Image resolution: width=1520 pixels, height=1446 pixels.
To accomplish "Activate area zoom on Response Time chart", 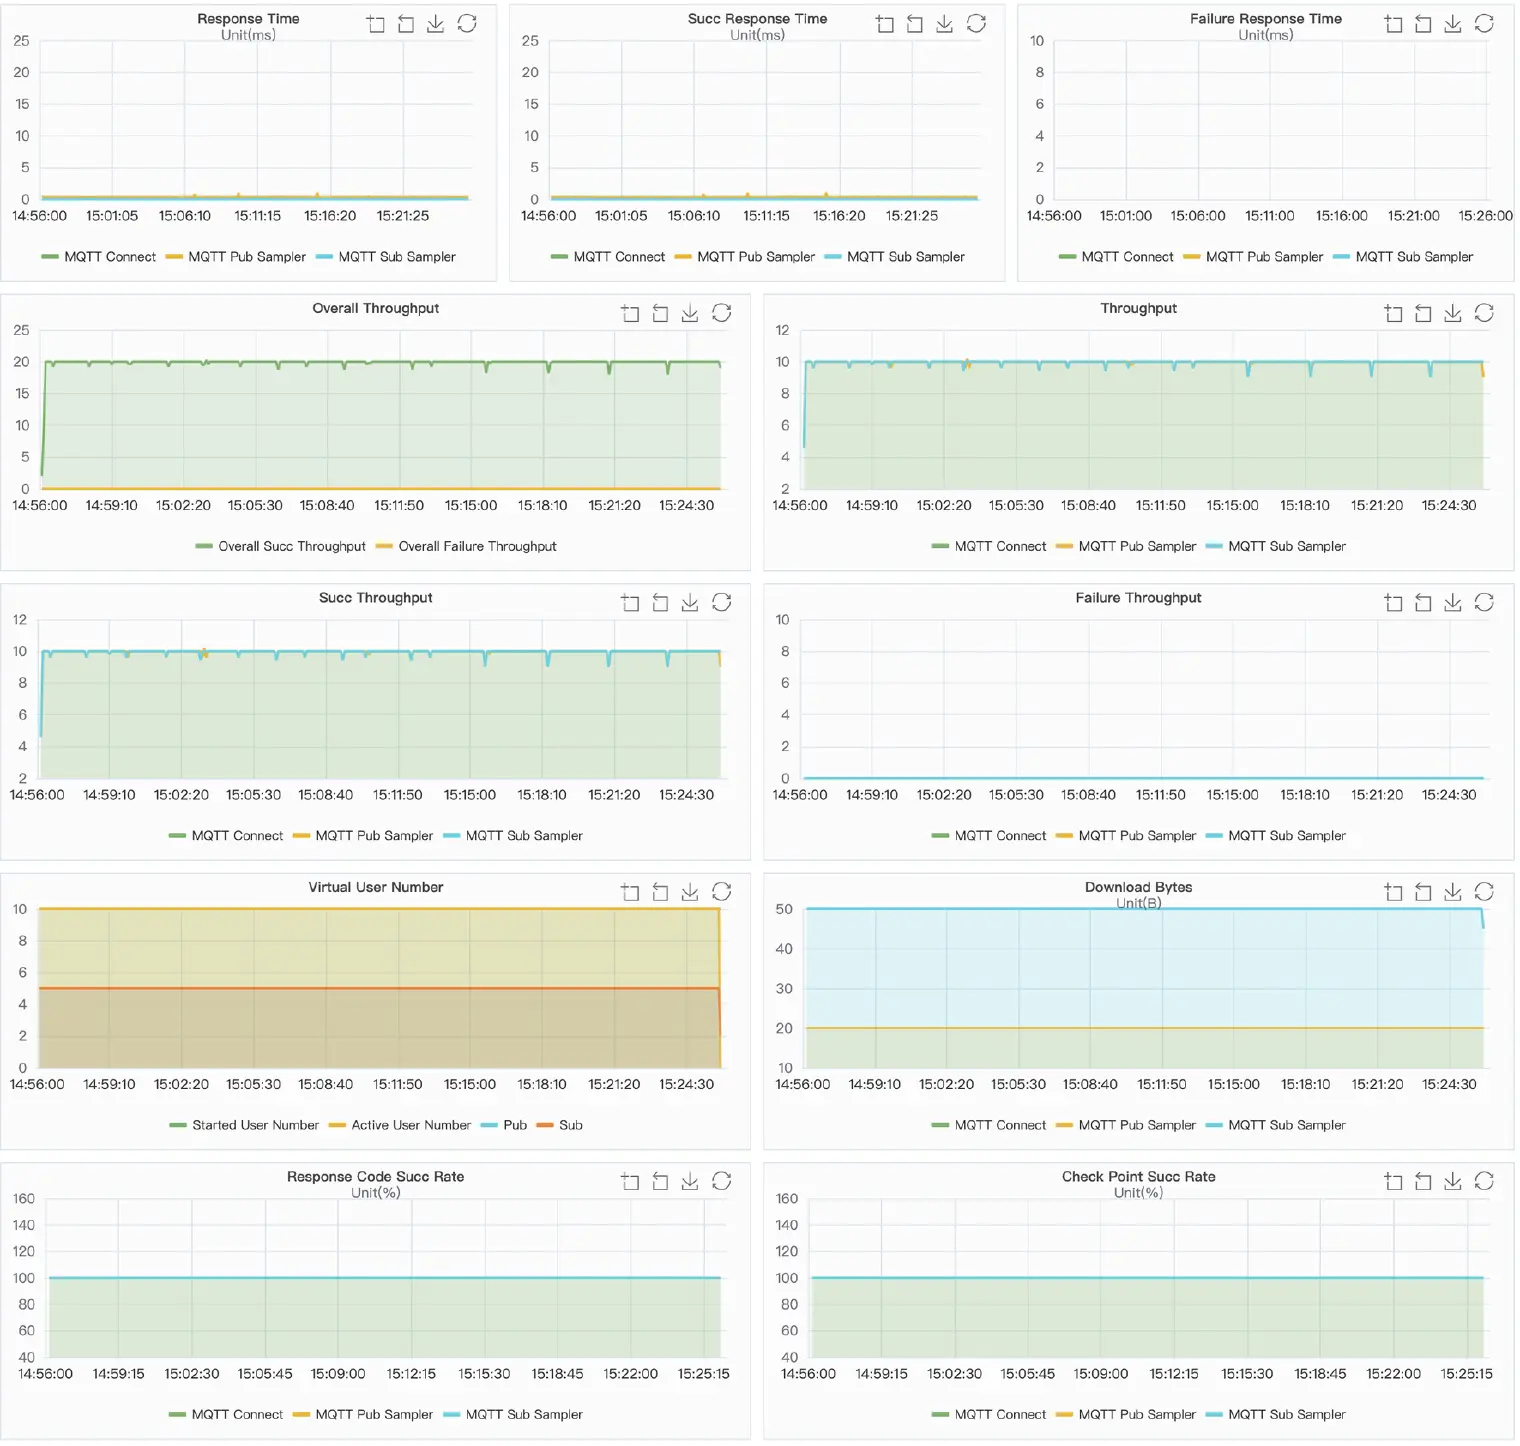I will pos(376,24).
